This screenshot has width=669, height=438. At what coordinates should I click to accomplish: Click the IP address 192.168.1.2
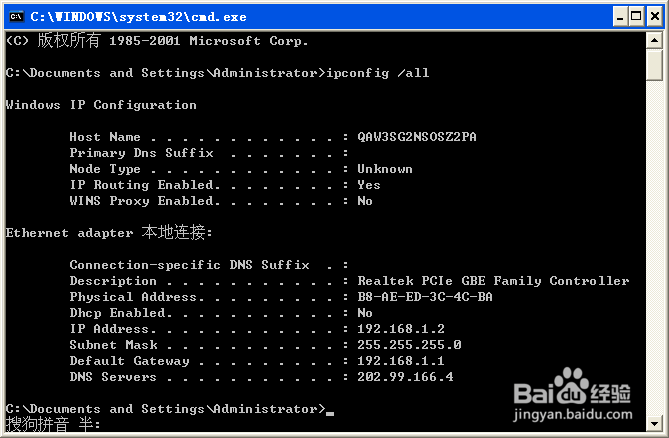coord(401,329)
